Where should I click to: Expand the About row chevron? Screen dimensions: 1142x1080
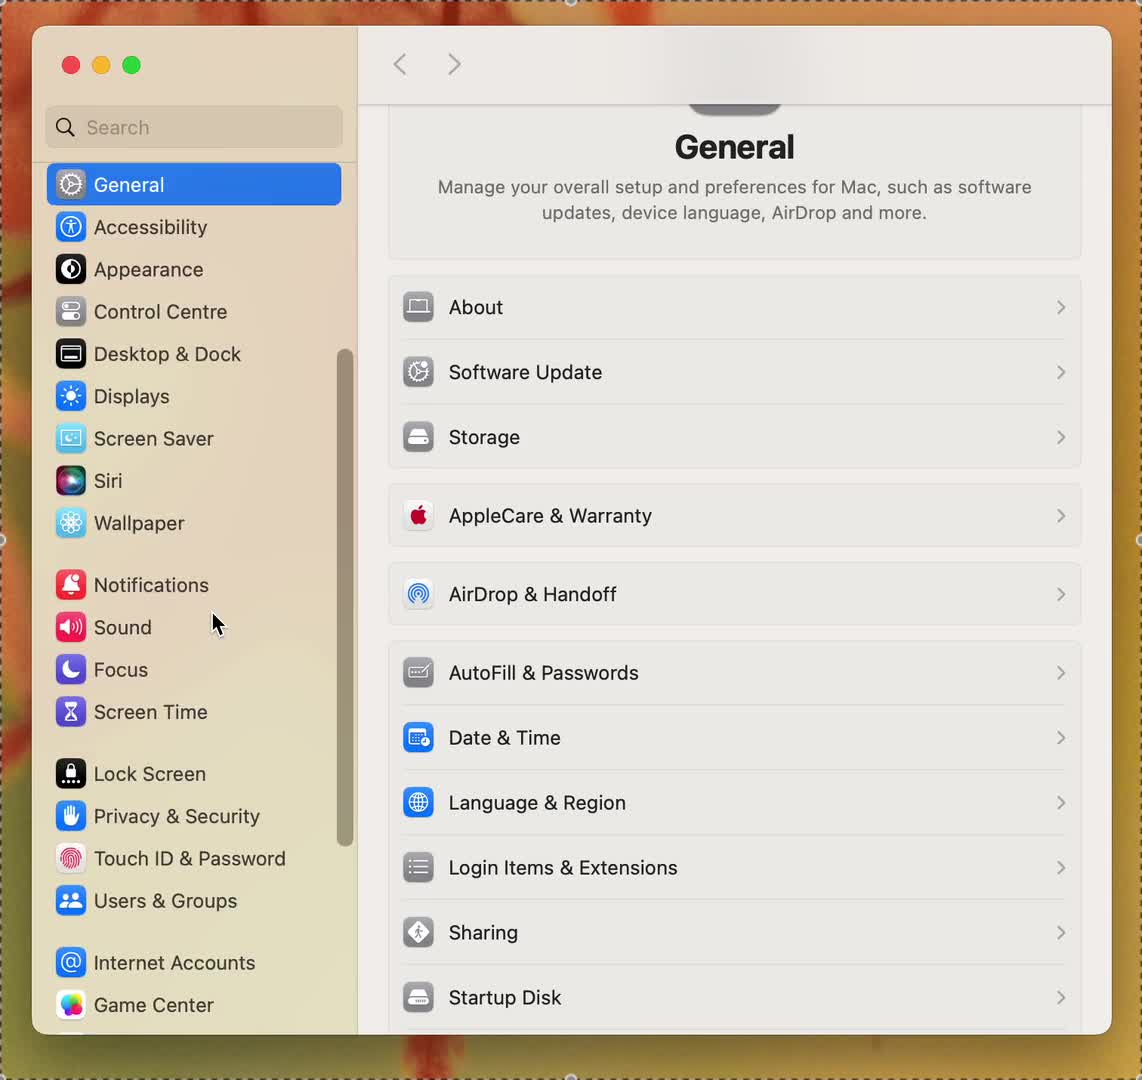[1060, 308]
